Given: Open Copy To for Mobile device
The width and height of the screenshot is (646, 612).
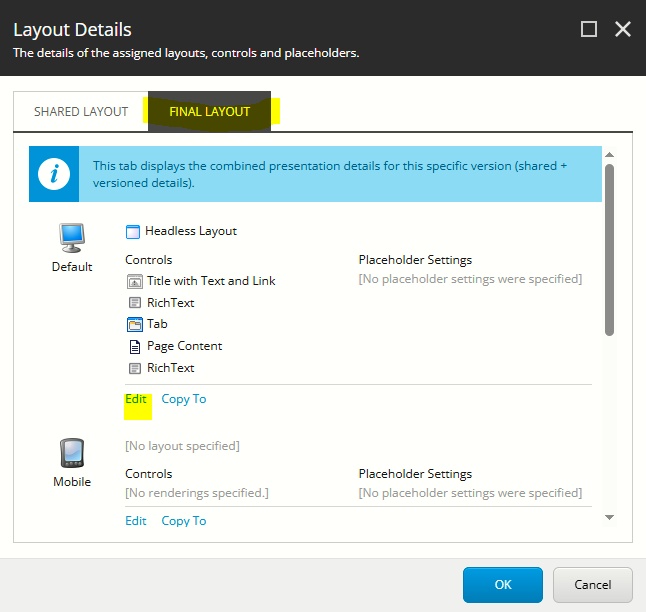Looking at the screenshot, I should tap(184, 521).
